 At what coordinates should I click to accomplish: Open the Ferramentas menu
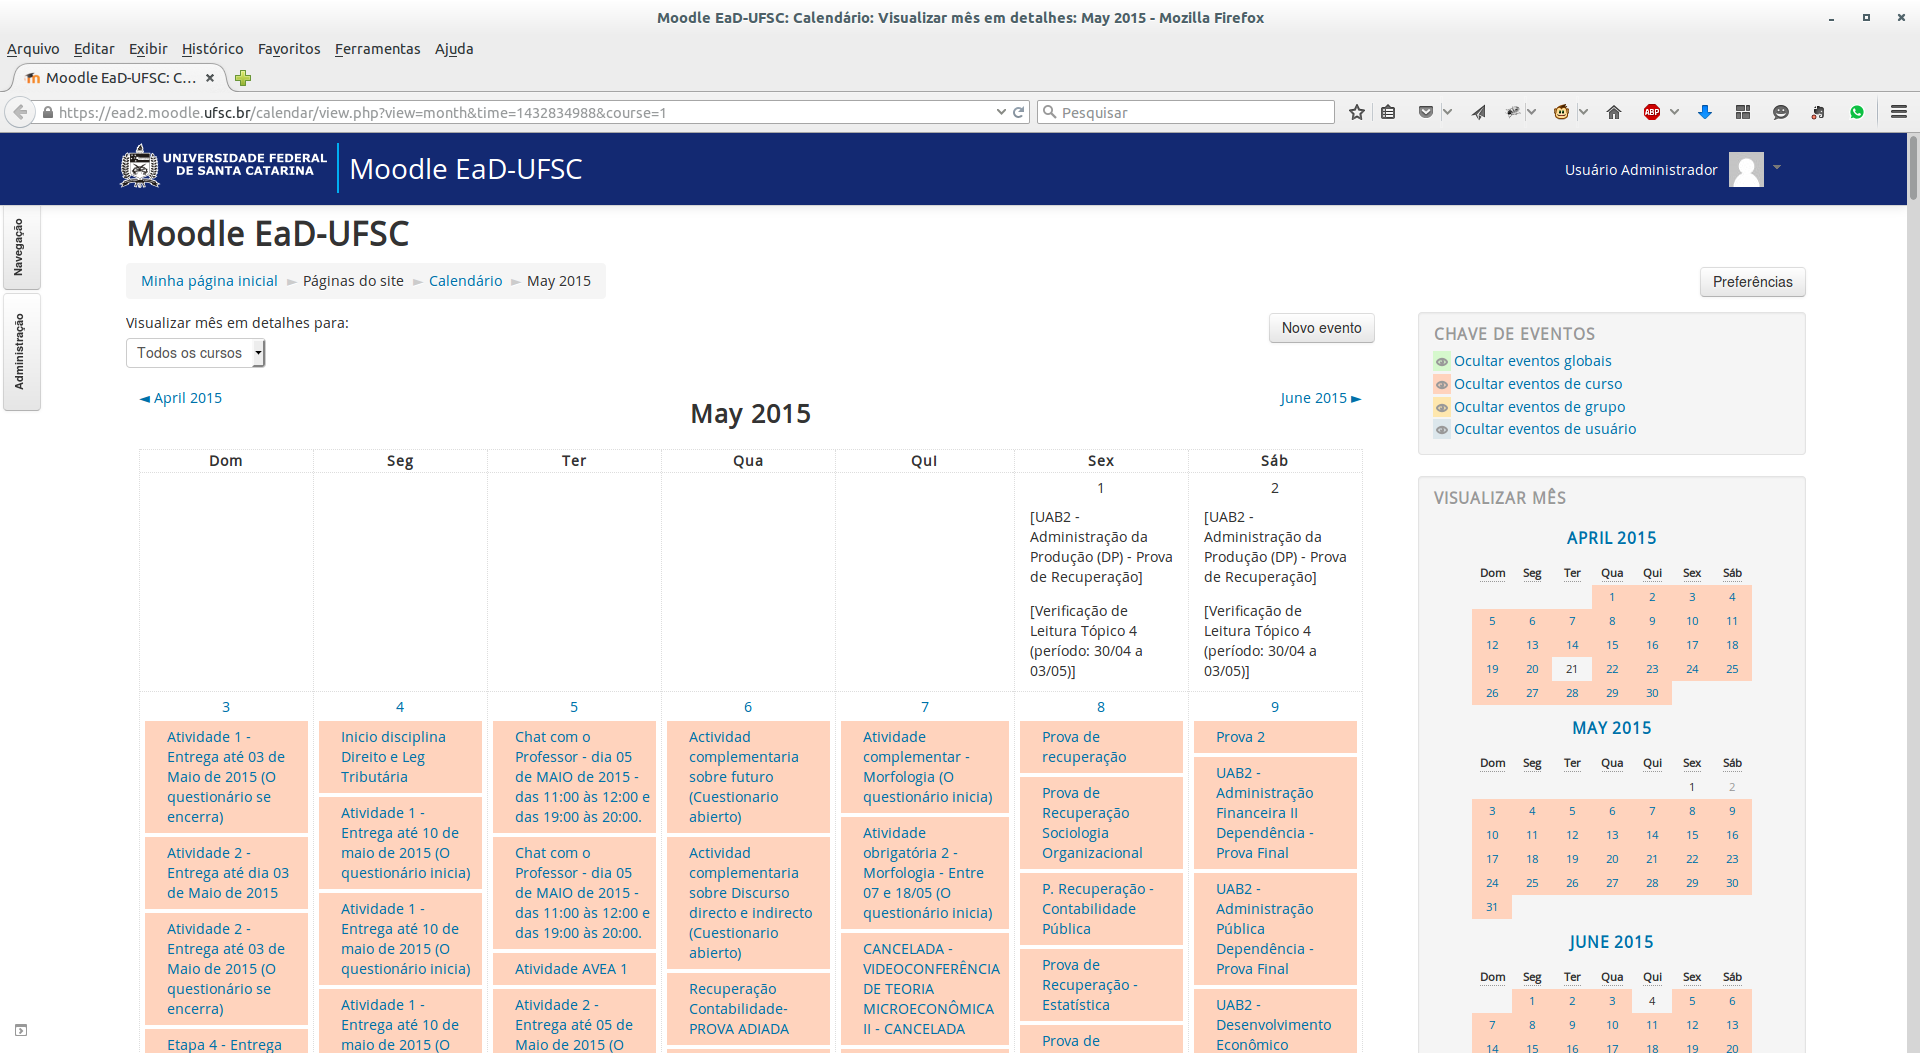pos(377,49)
